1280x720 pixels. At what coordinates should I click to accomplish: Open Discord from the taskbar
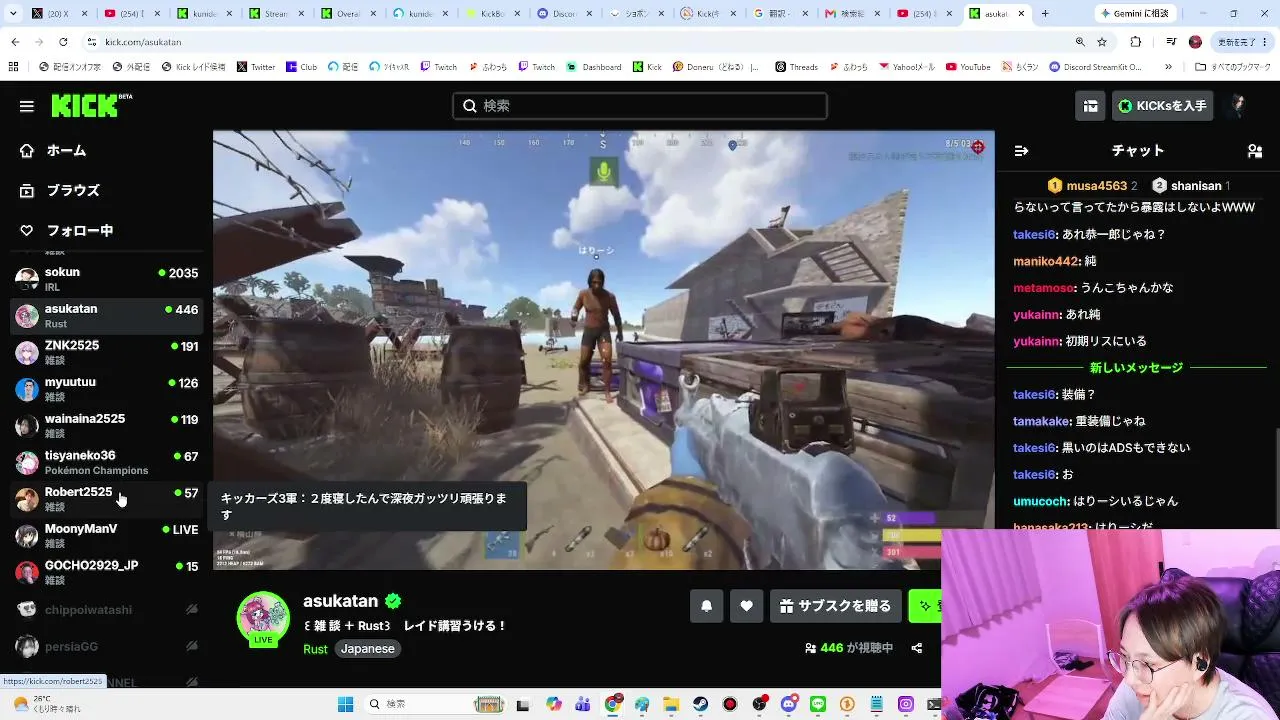[x=788, y=704]
